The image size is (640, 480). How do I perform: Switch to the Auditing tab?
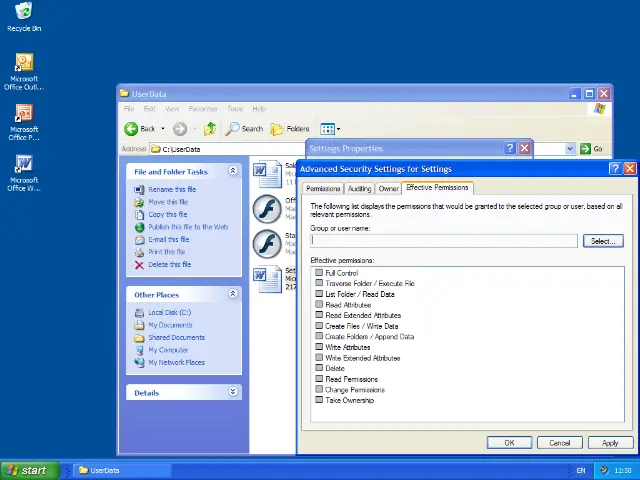click(359, 189)
